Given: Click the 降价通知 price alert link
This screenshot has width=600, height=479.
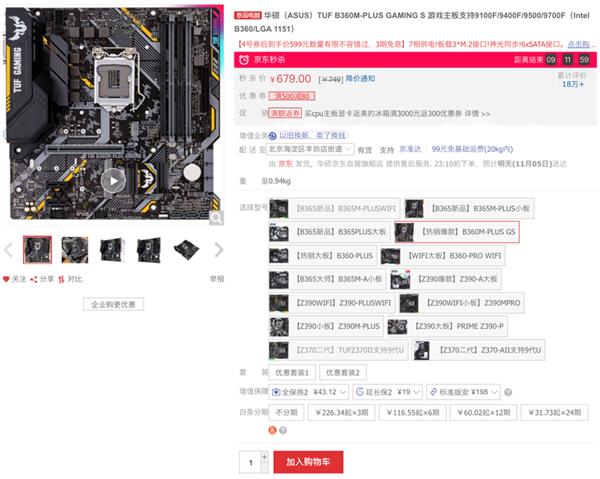Looking at the screenshot, I should click(x=360, y=79).
